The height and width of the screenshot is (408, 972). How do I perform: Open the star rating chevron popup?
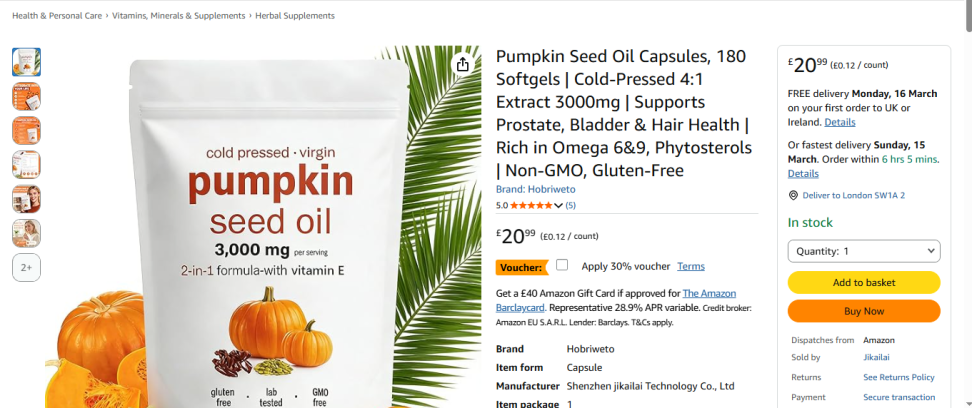559,205
